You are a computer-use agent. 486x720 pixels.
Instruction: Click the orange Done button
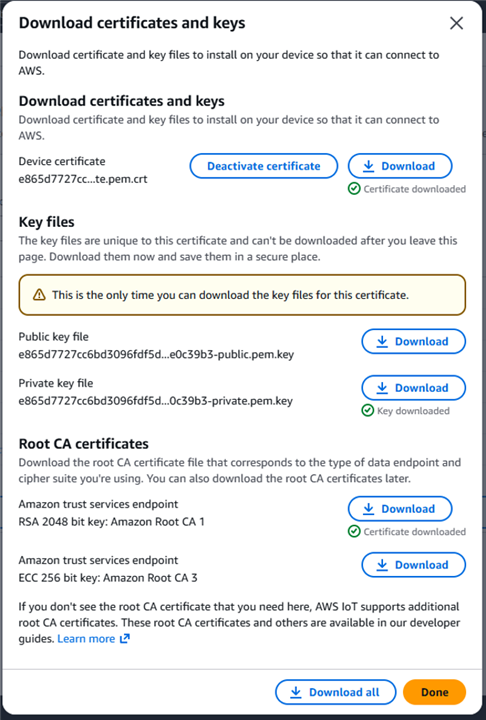click(x=435, y=692)
